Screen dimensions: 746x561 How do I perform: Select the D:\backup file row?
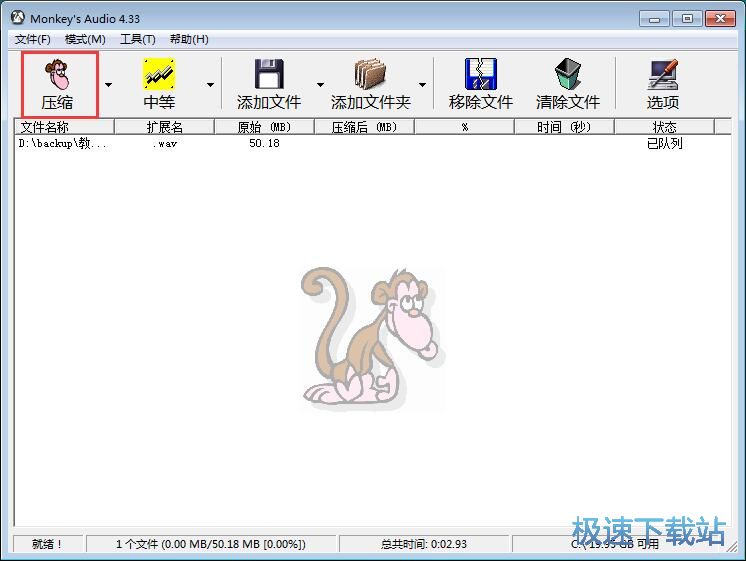373,143
